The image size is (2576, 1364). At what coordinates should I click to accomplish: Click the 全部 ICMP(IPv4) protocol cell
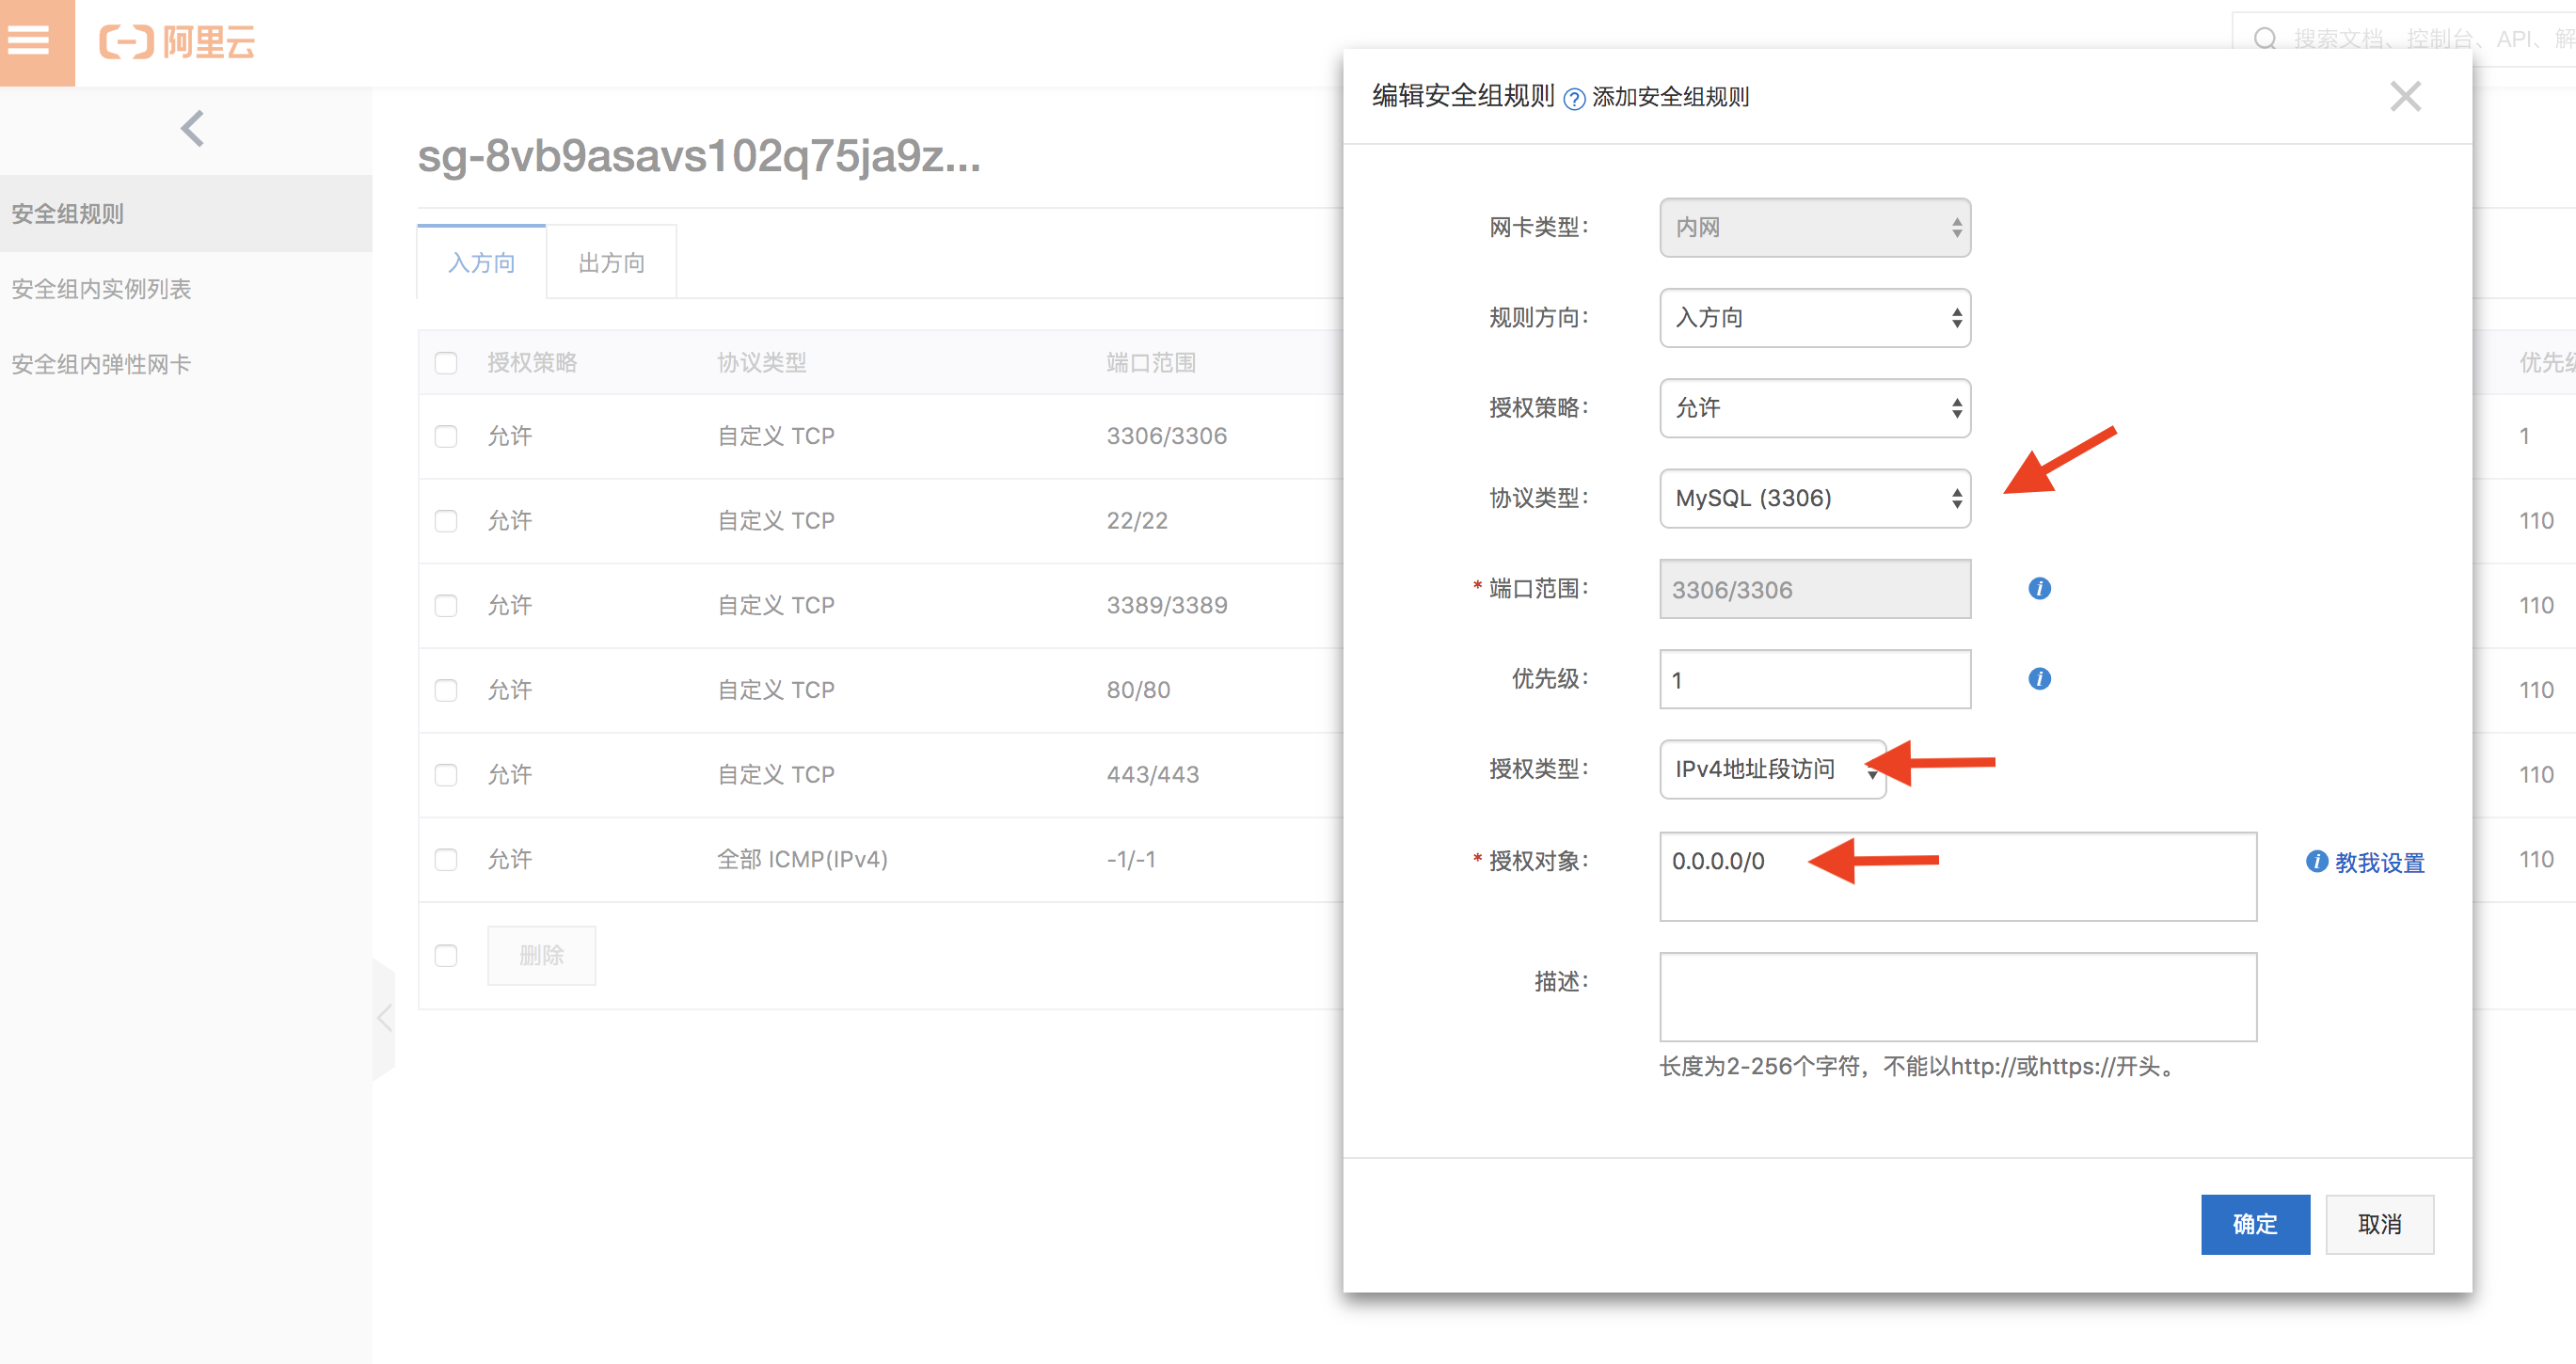click(802, 859)
